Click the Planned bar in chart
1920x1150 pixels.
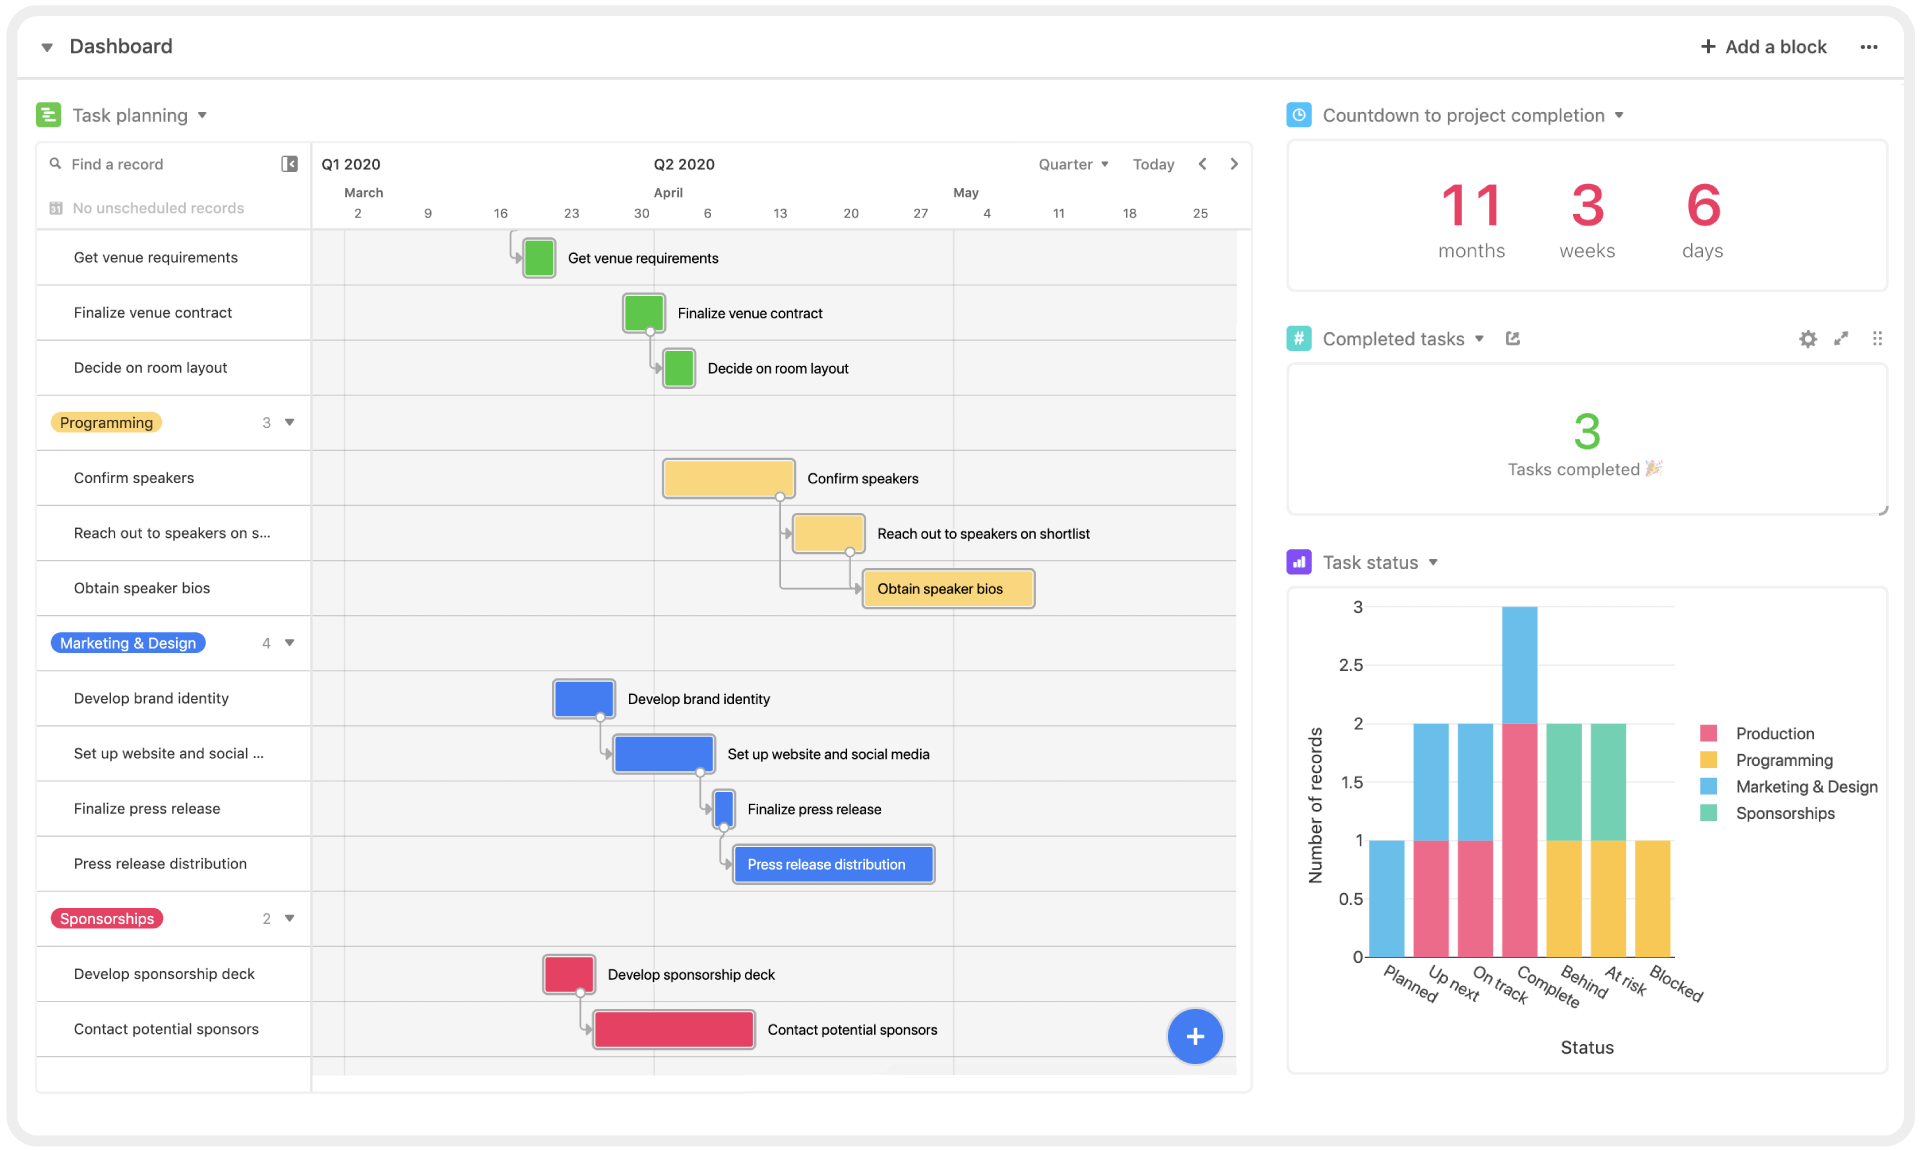[x=1387, y=898]
